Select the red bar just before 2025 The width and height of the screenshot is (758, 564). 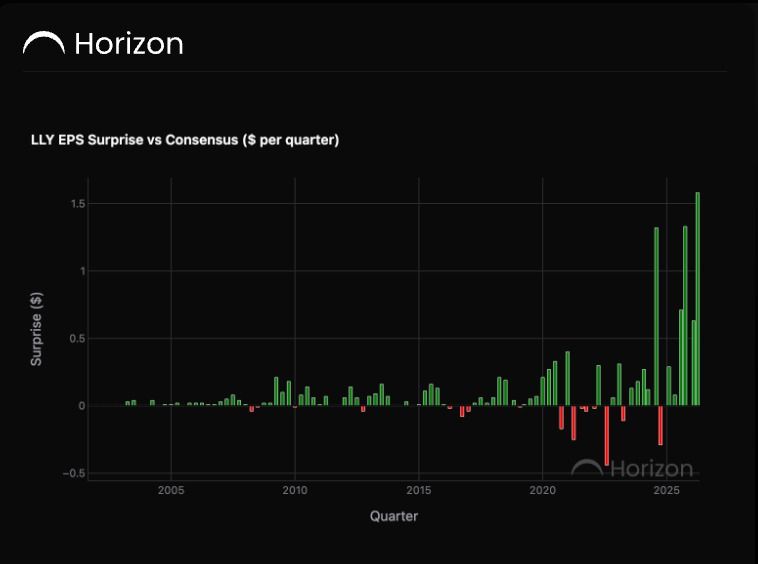660,425
